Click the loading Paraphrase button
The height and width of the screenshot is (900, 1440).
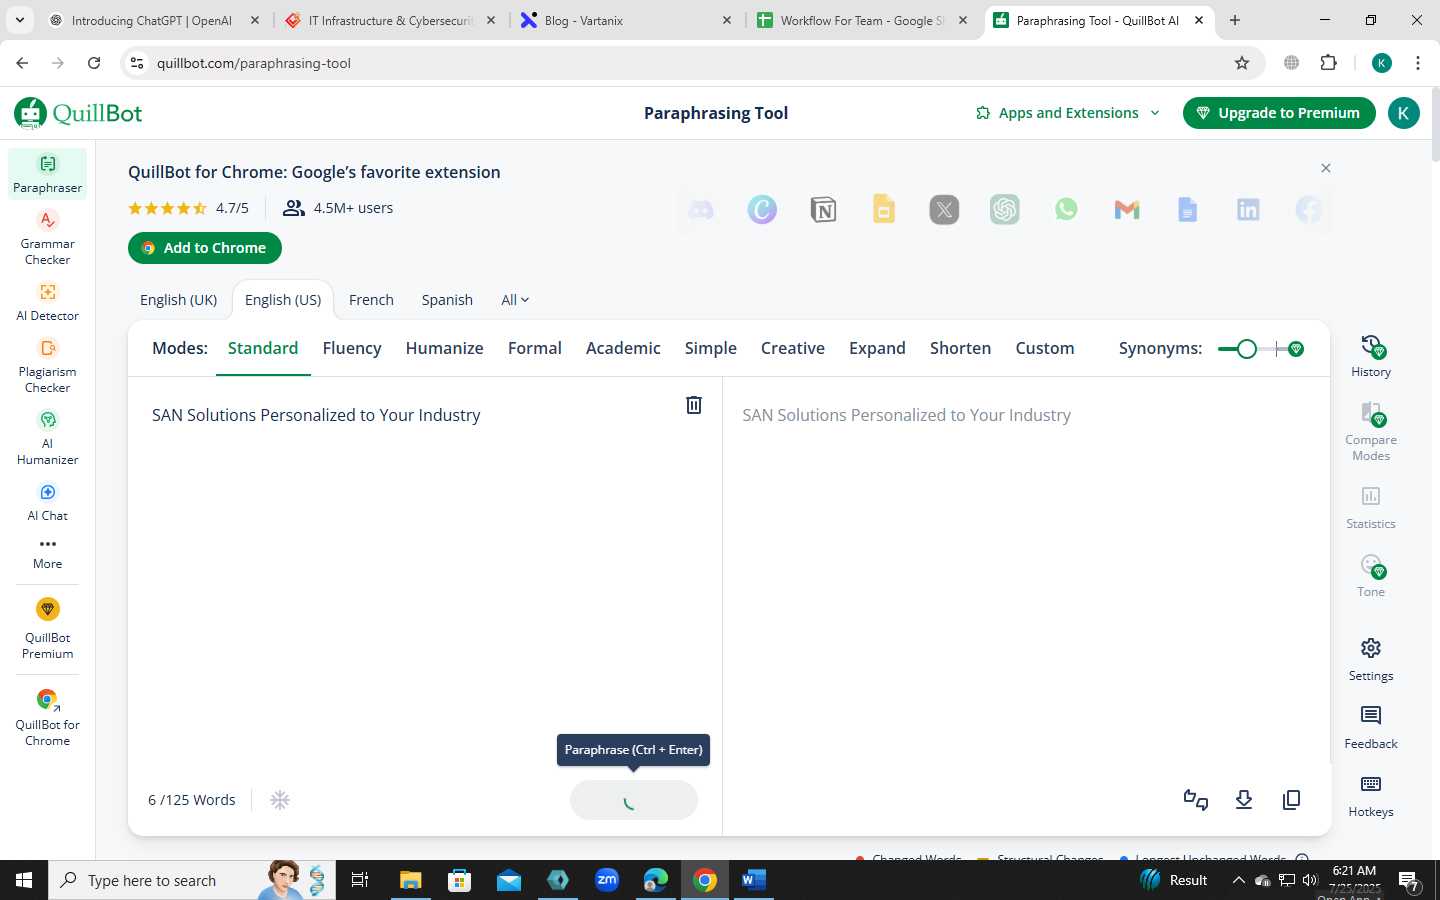[x=633, y=800]
